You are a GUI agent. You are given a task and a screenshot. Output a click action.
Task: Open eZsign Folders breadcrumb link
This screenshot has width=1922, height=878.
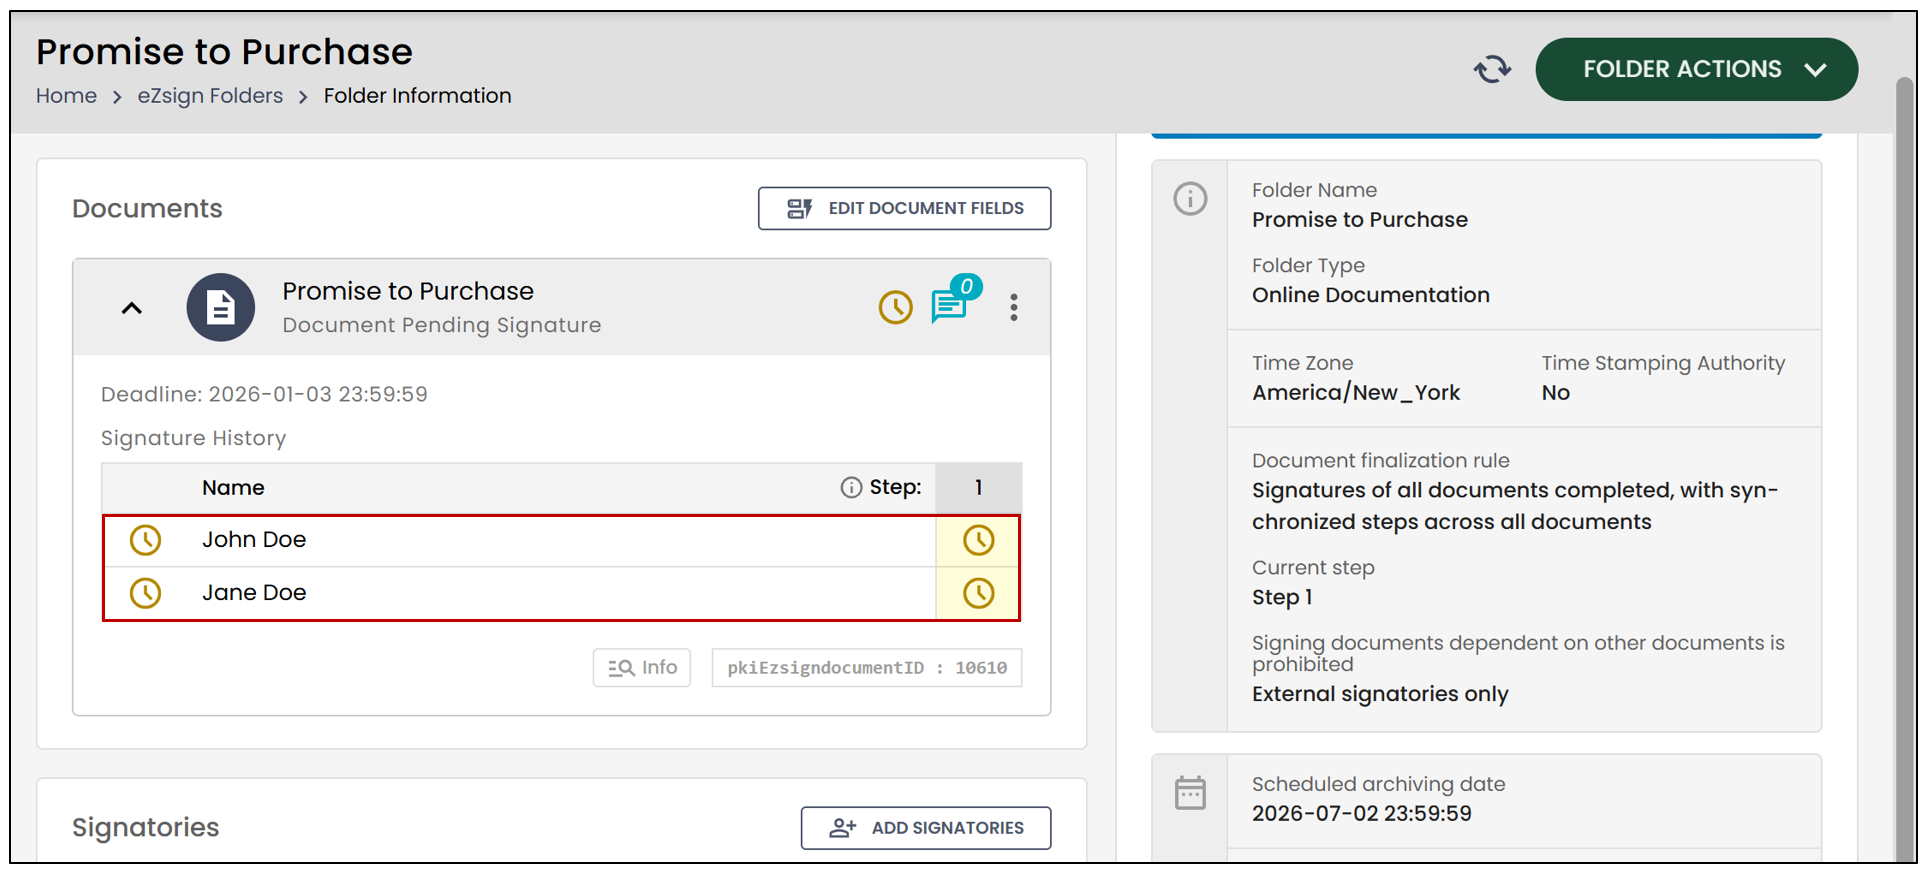[210, 96]
